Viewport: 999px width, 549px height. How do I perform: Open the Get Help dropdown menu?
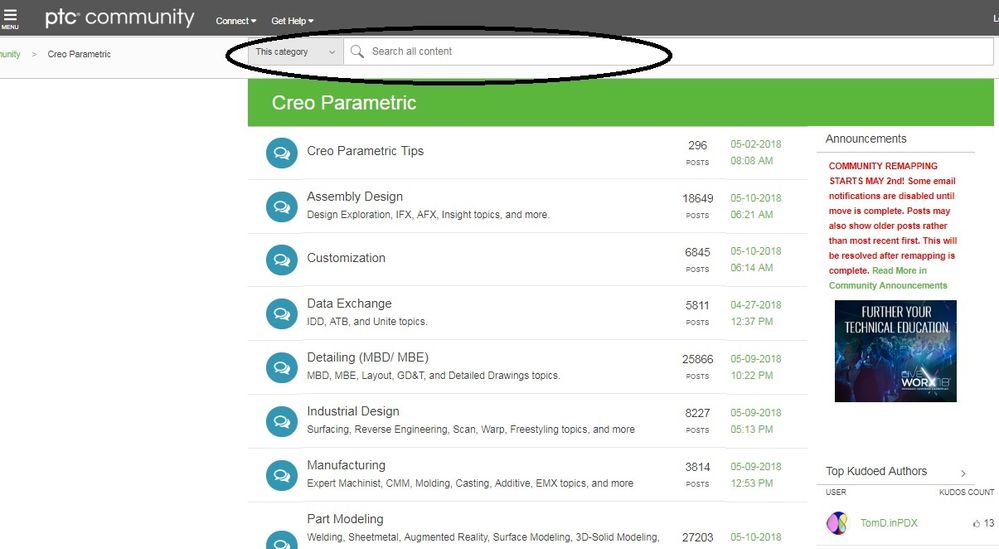(x=292, y=21)
